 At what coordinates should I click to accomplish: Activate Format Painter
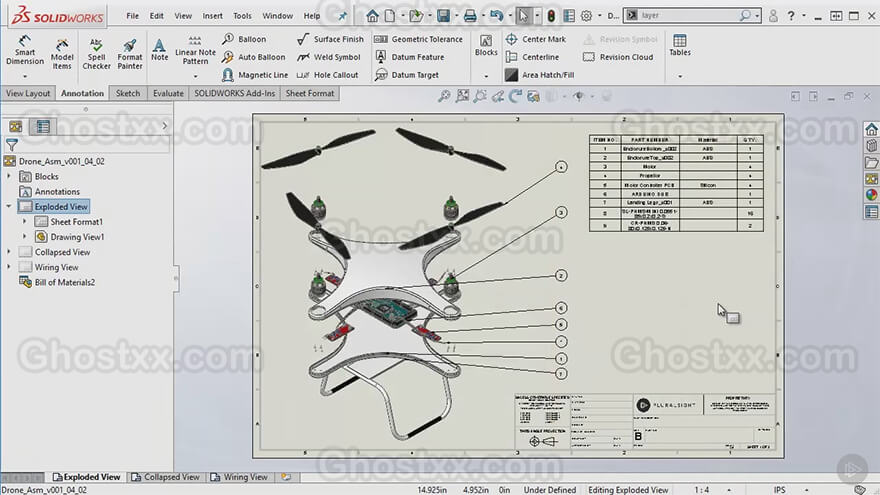[130, 54]
